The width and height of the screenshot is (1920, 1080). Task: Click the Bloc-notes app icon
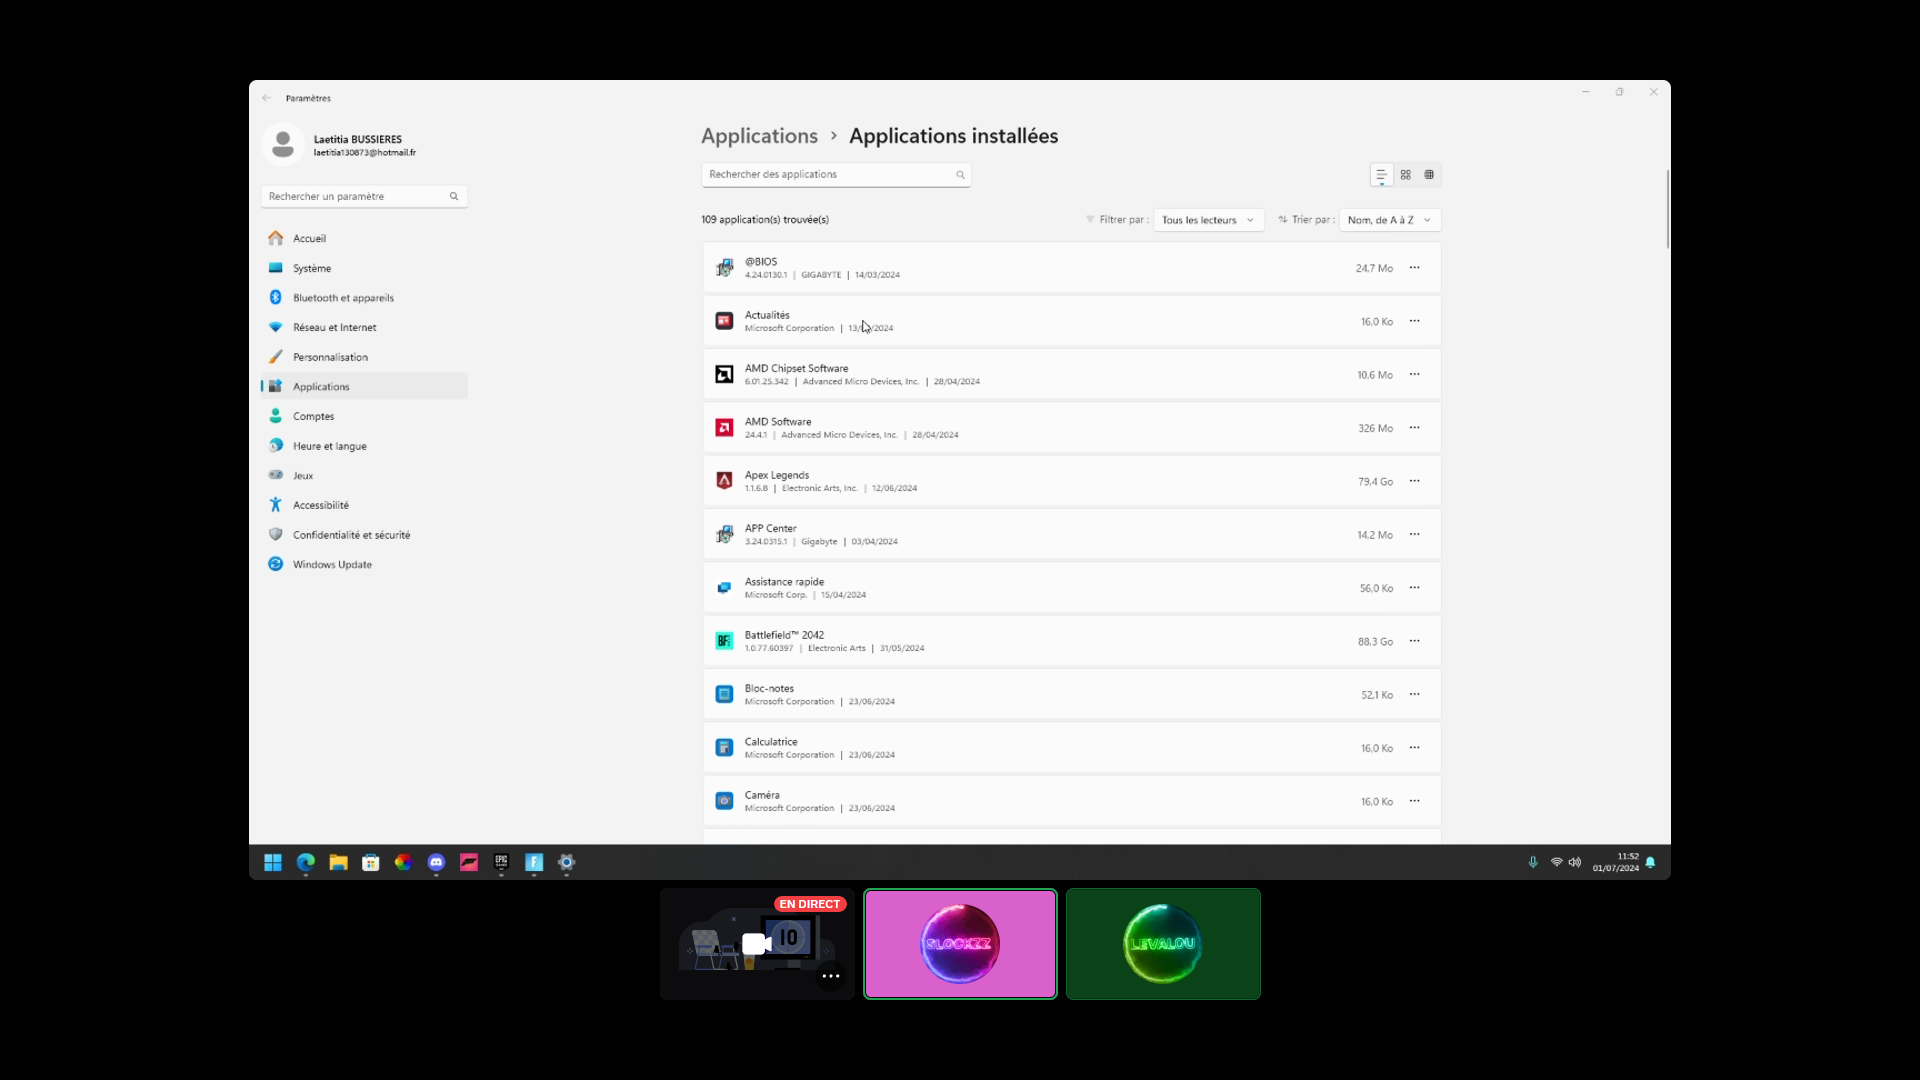(x=724, y=695)
